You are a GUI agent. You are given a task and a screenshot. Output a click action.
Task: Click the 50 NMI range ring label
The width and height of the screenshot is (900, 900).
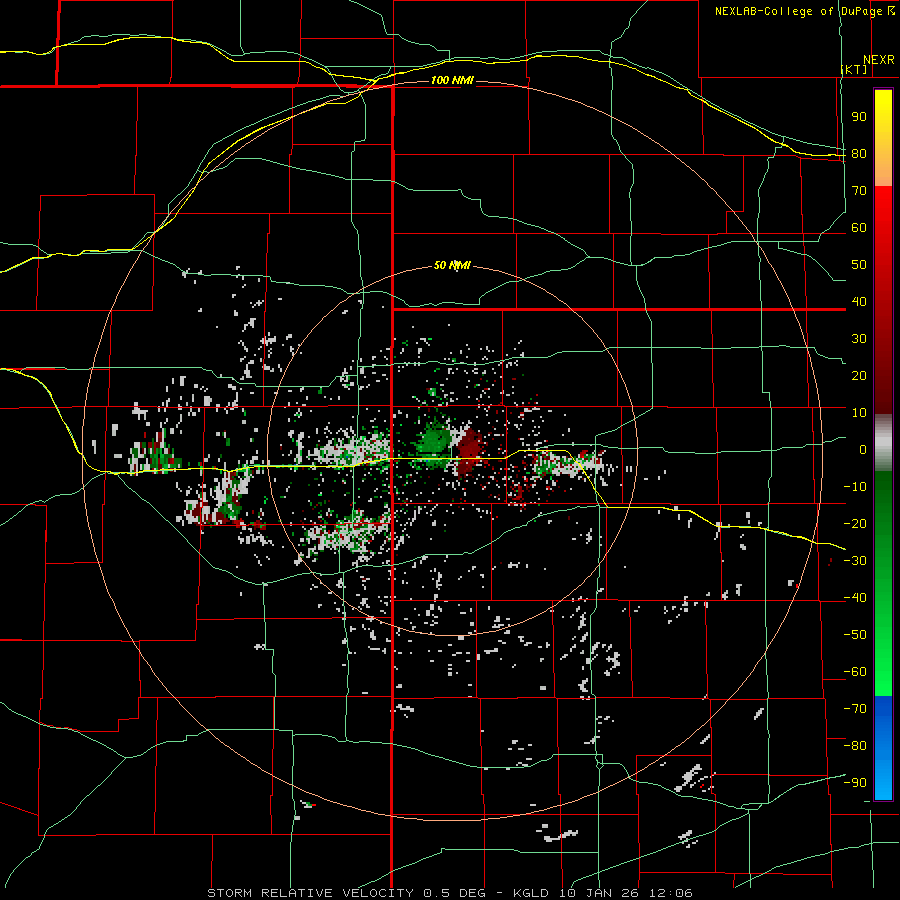tap(452, 265)
